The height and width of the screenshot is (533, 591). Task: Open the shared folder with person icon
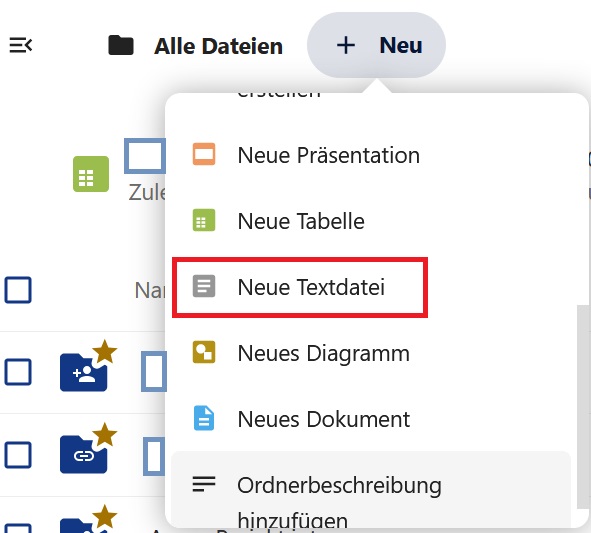coord(84,372)
